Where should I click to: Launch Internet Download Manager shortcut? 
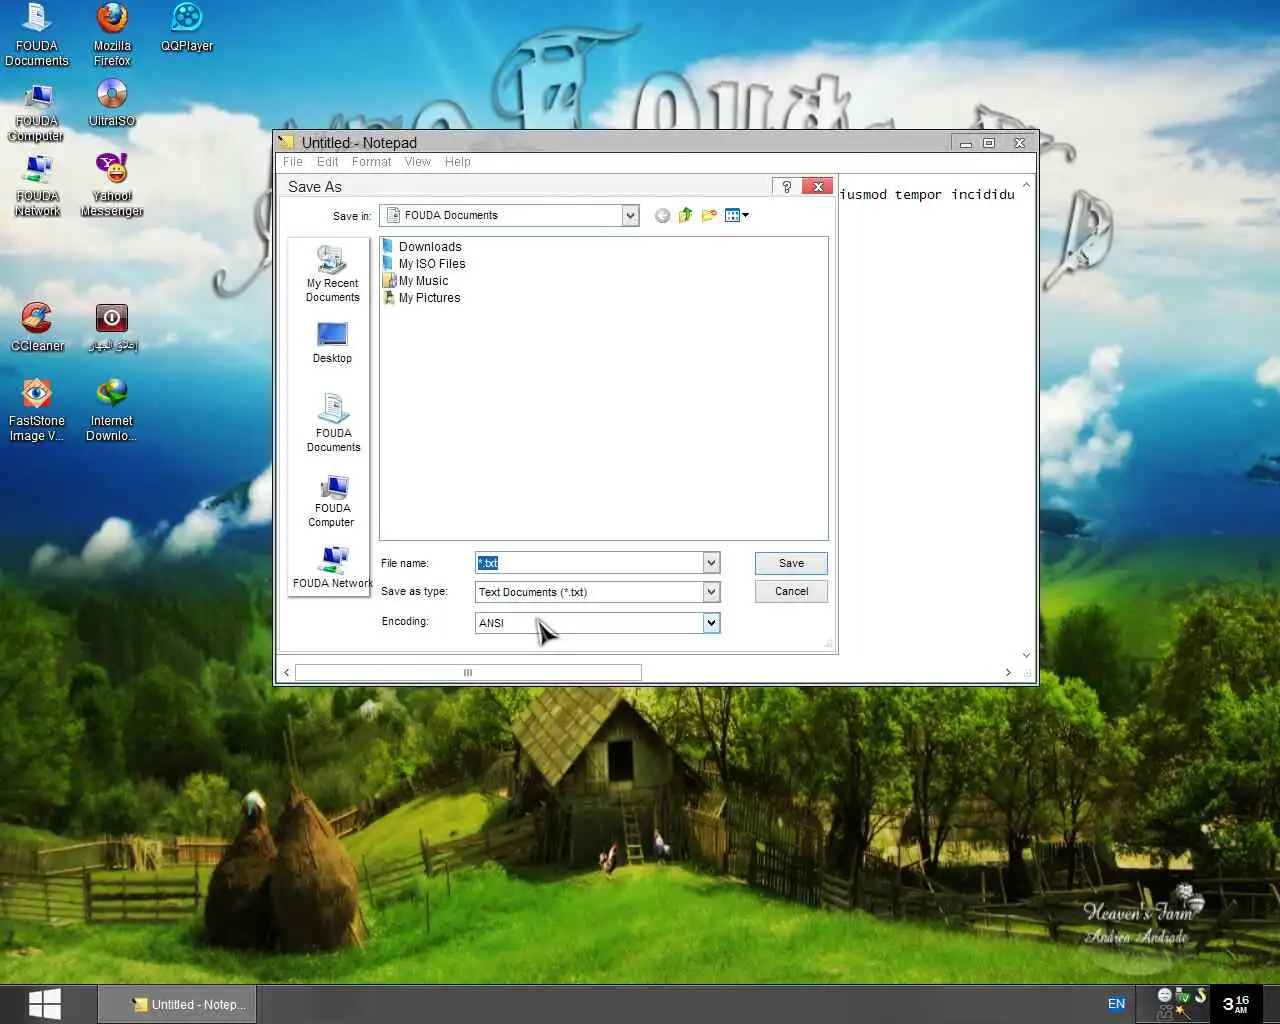click(x=112, y=410)
